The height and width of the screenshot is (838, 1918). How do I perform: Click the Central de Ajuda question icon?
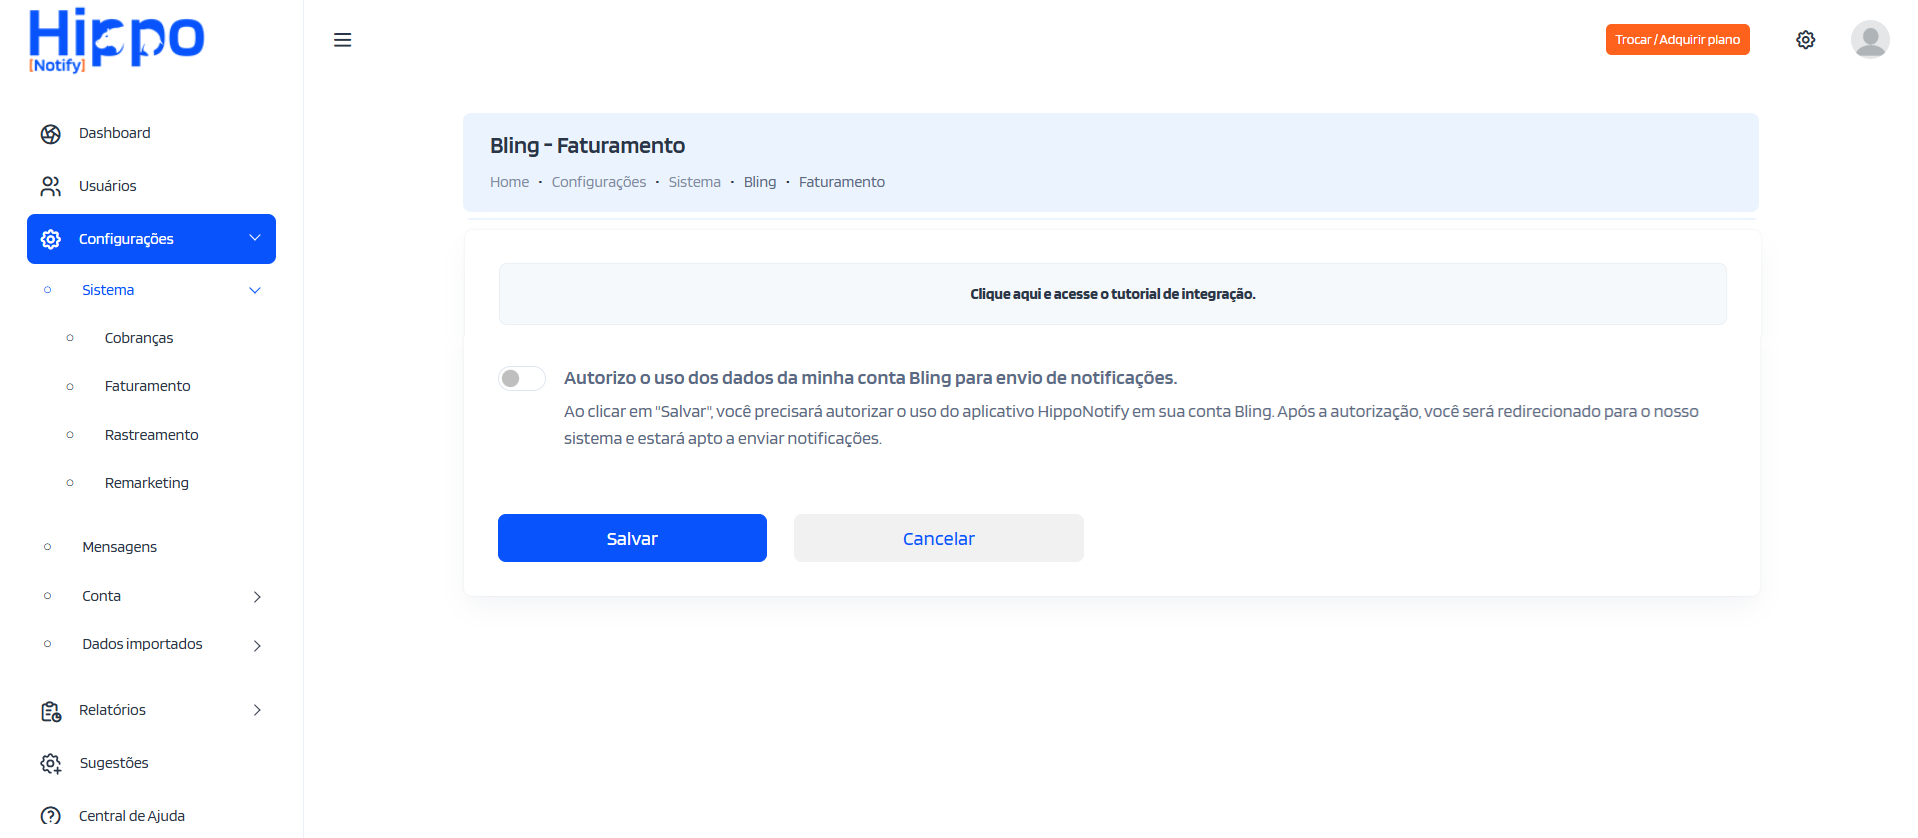pos(51,816)
